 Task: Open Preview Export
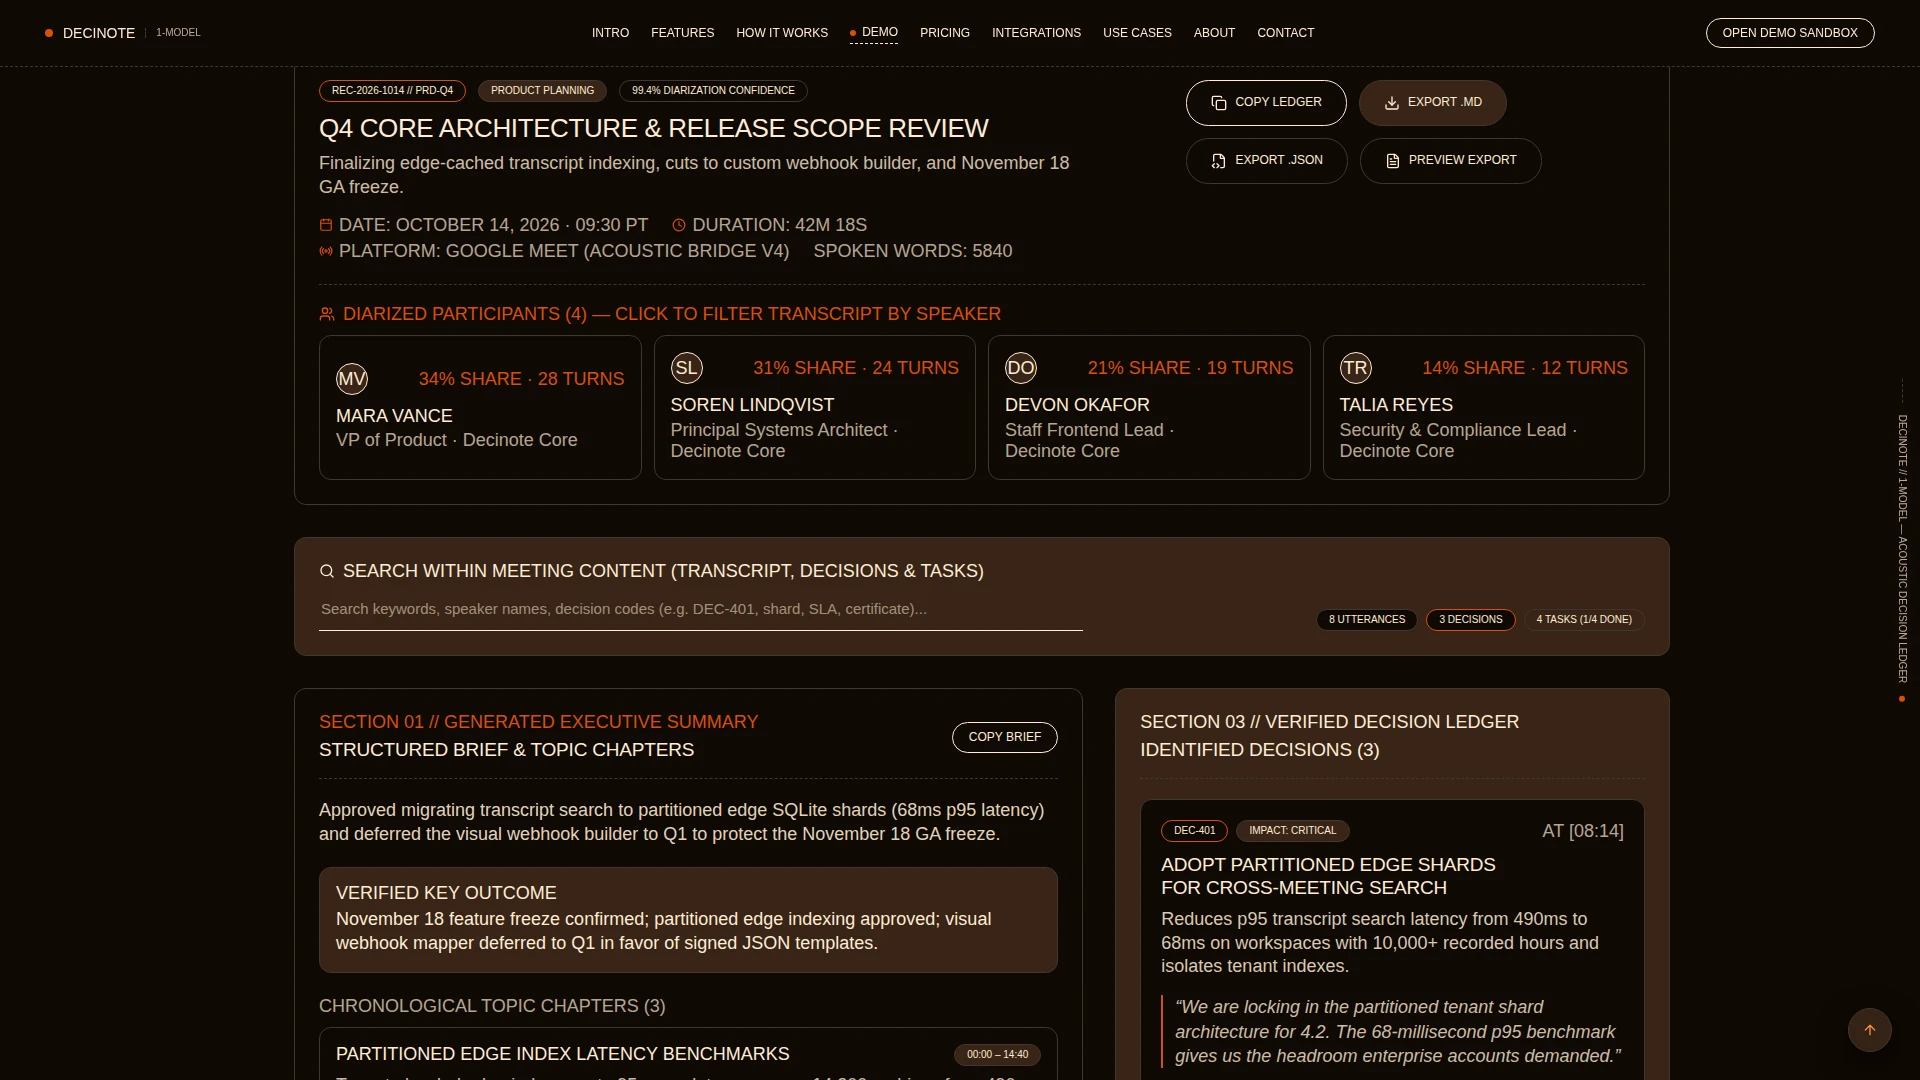click(1450, 161)
